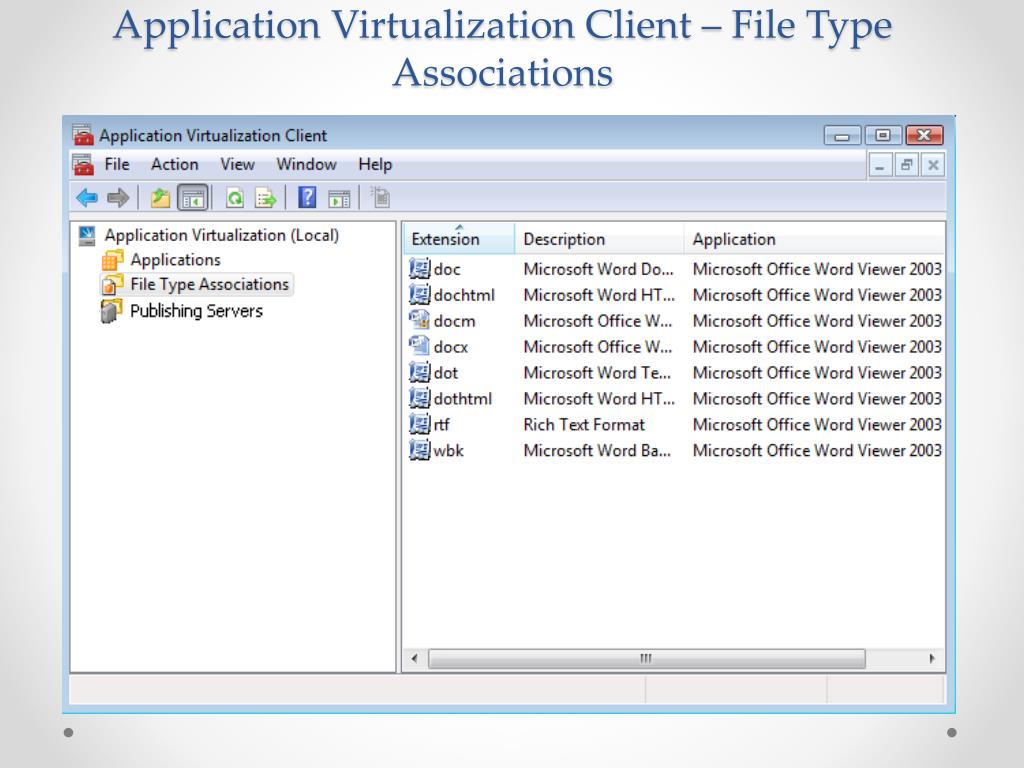The width and height of the screenshot is (1024, 768).
Task: Open the Action menu
Action: pyautogui.click(x=174, y=165)
